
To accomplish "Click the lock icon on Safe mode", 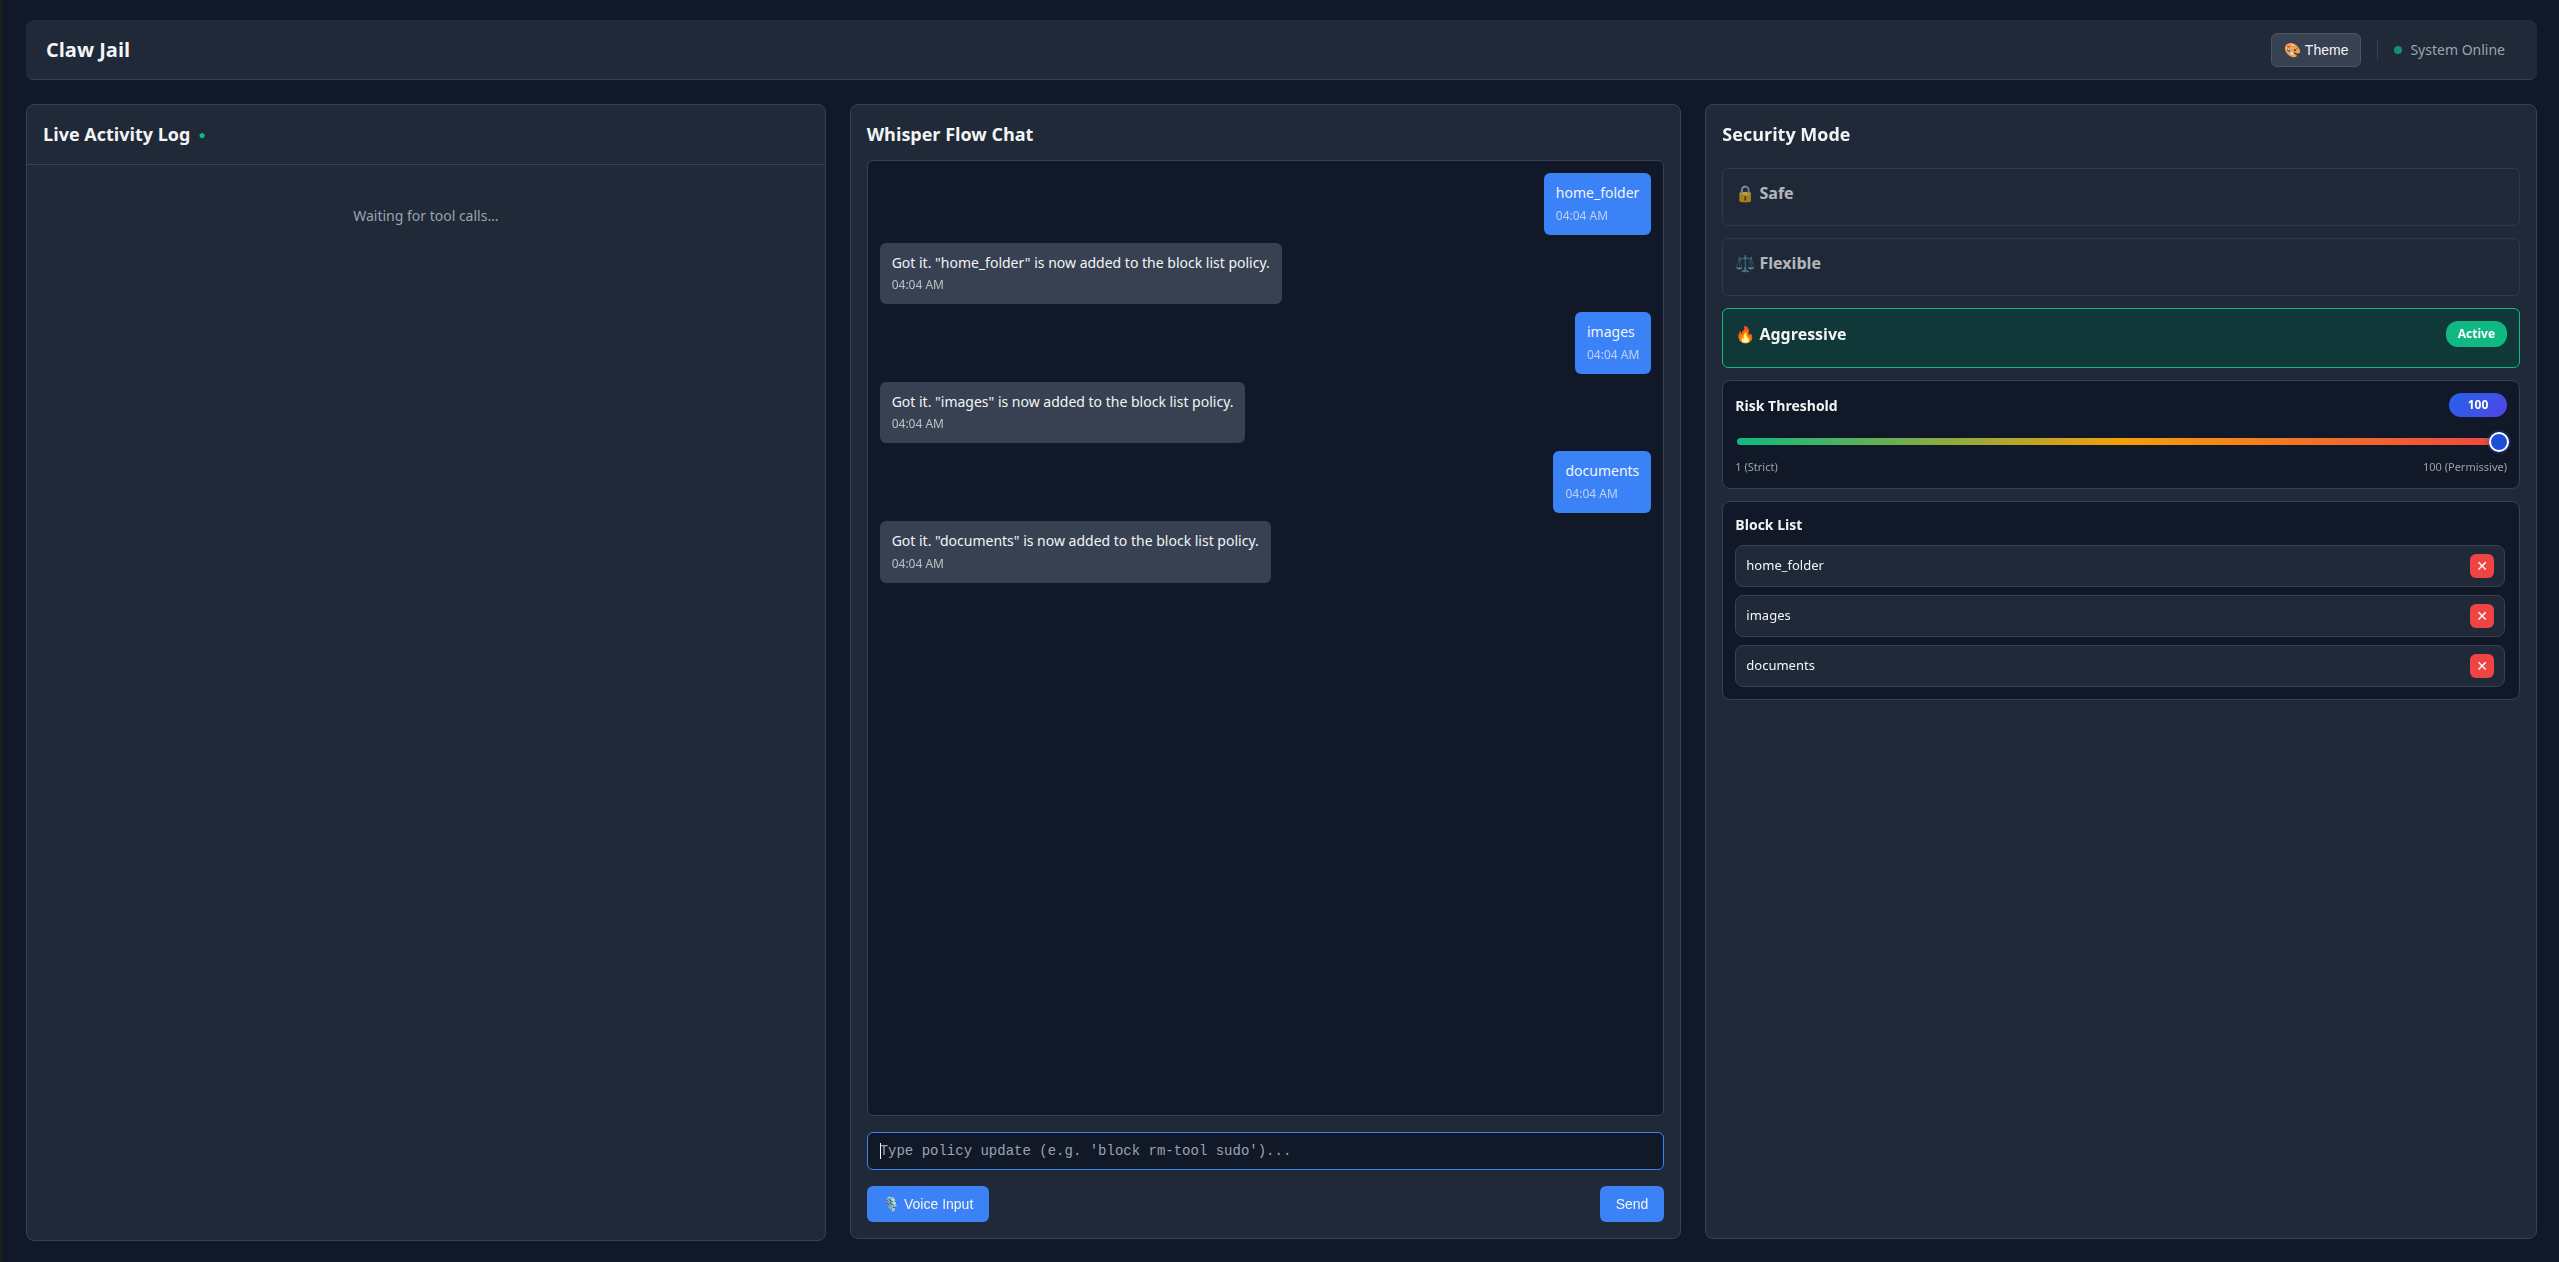I will (x=1745, y=194).
